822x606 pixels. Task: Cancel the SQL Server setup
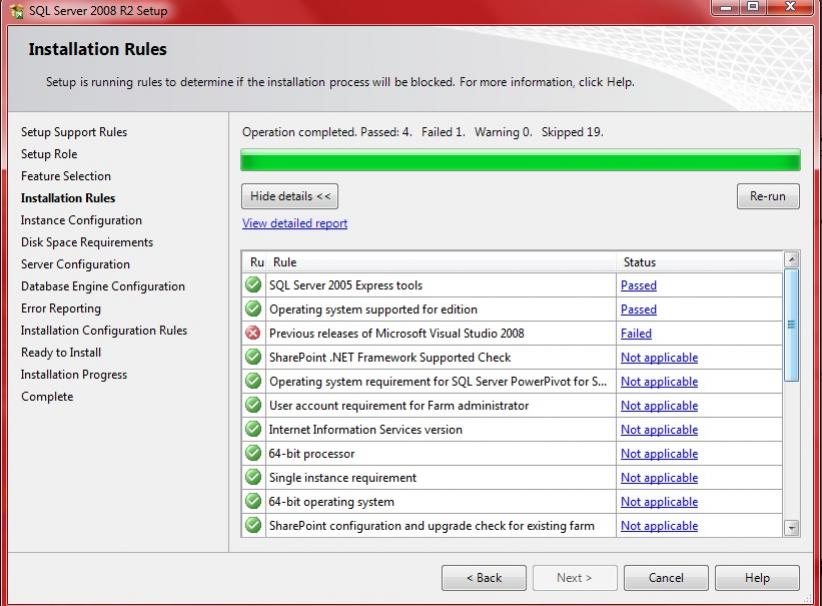[666, 578]
